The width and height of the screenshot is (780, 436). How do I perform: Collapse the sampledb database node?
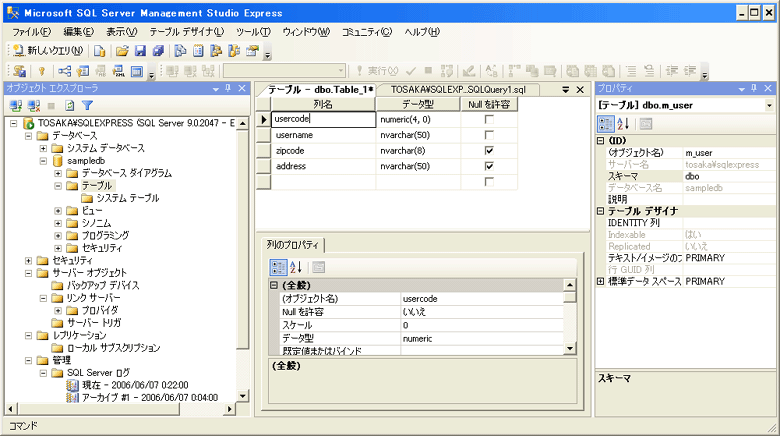[x=43, y=161]
